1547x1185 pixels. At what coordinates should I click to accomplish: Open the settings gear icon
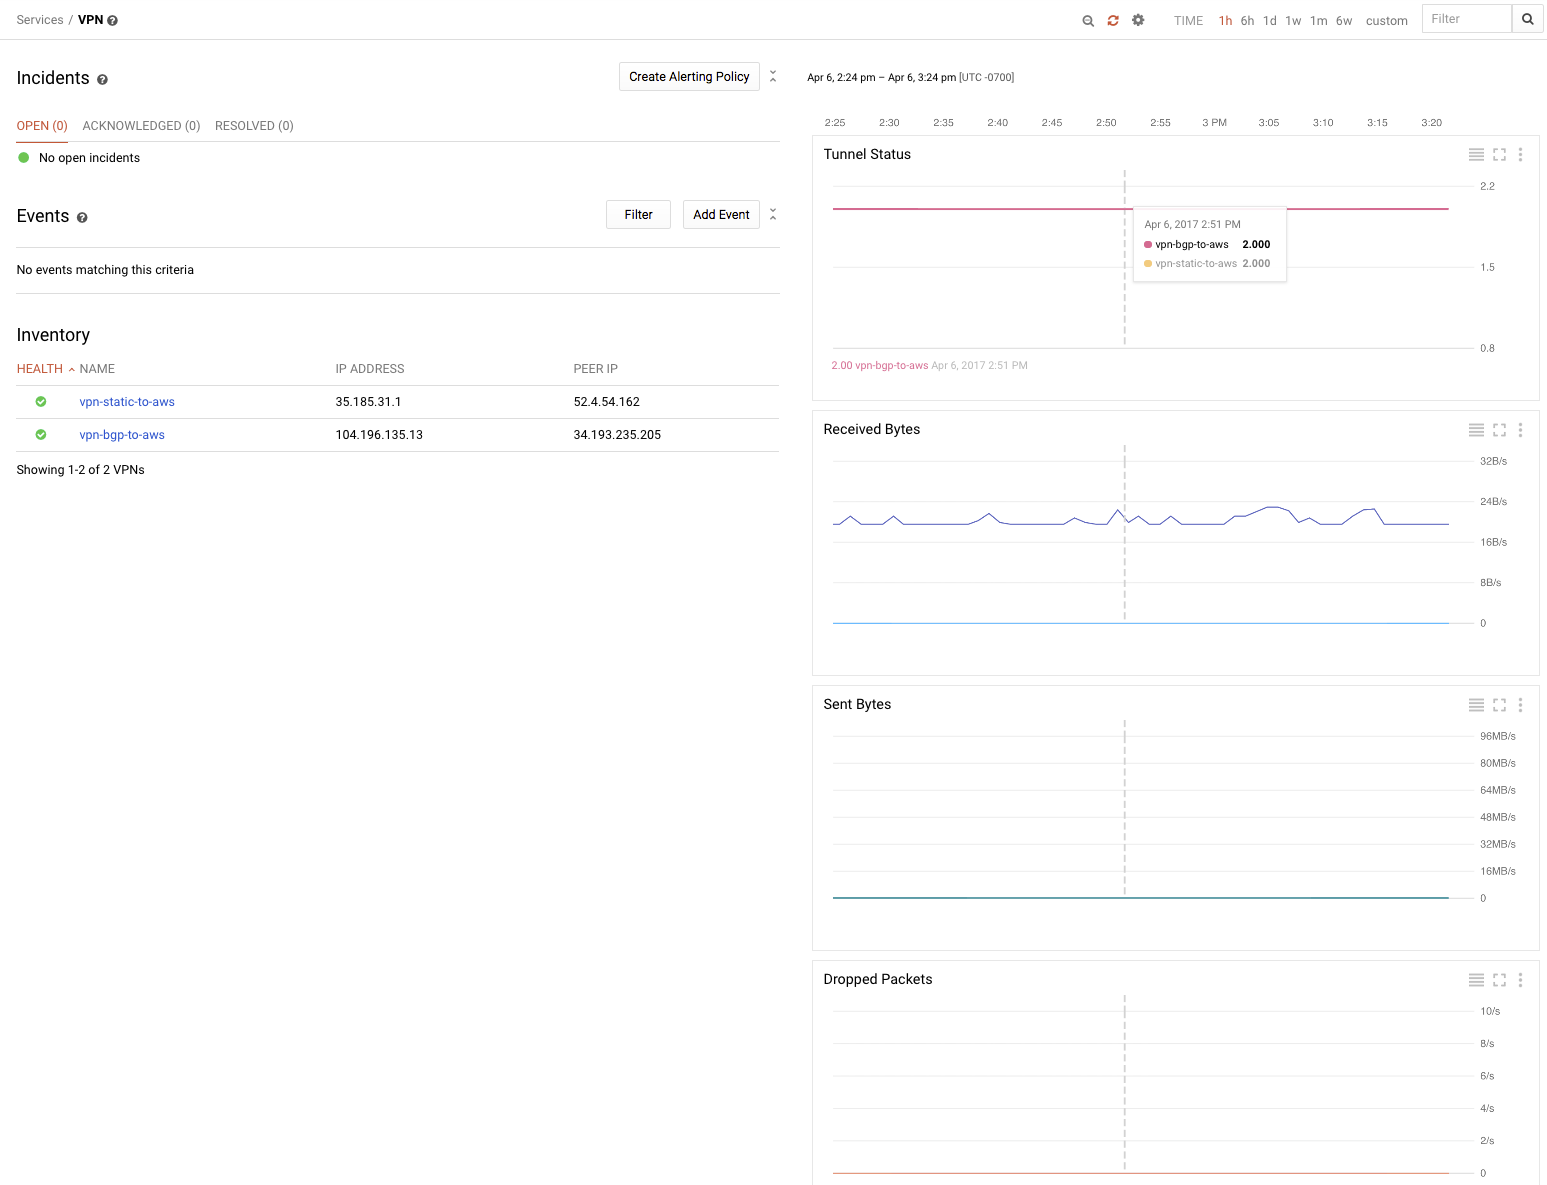pos(1138,20)
